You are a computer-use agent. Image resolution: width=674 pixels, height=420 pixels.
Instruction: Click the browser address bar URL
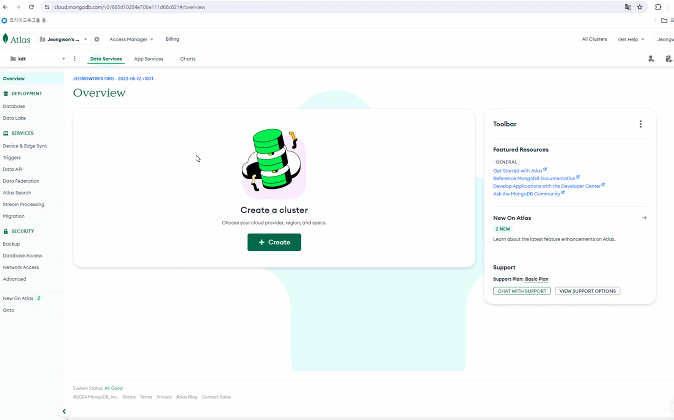tap(129, 7)
